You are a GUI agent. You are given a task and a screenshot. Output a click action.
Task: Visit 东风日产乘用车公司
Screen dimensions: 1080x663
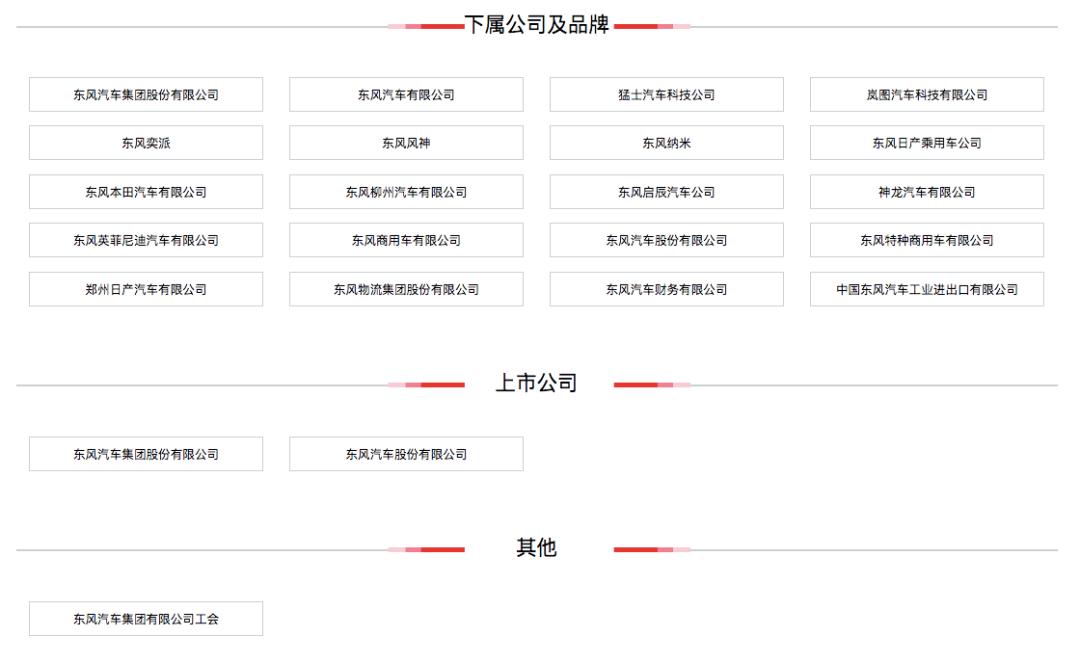[x=926, y=143]
